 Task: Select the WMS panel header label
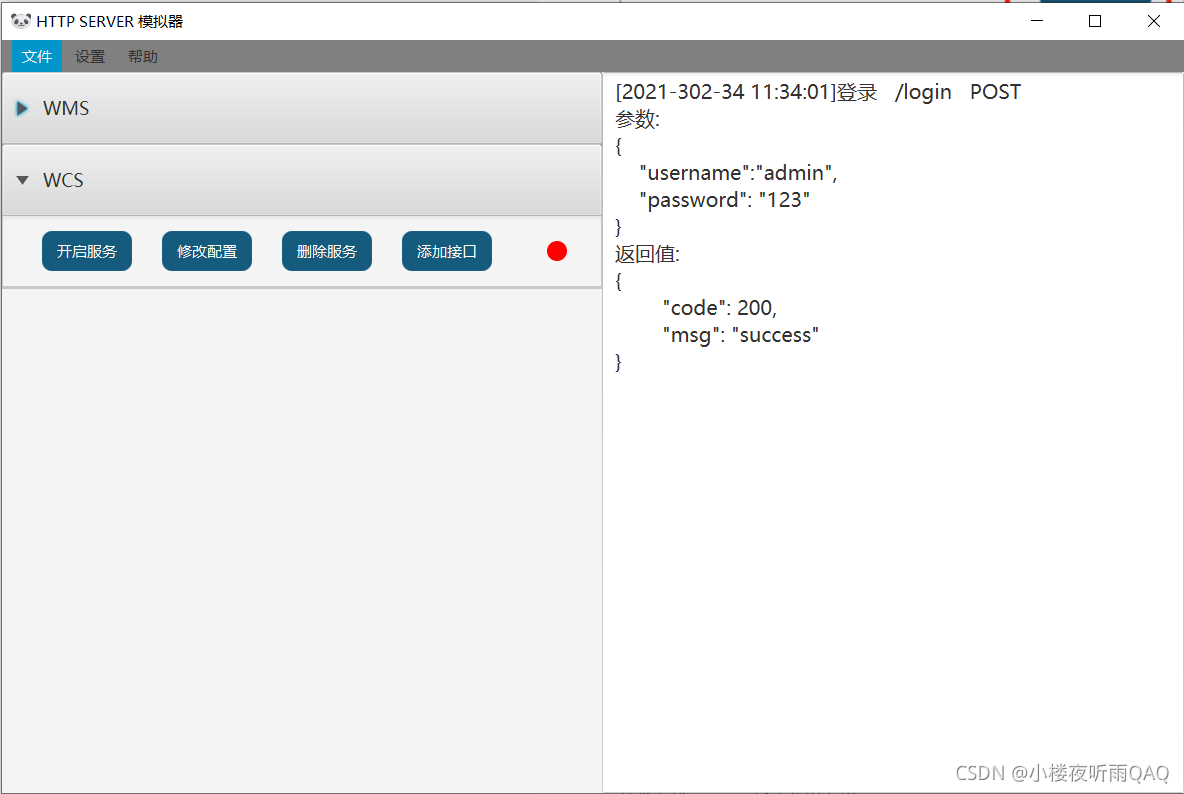pos(66,109)
